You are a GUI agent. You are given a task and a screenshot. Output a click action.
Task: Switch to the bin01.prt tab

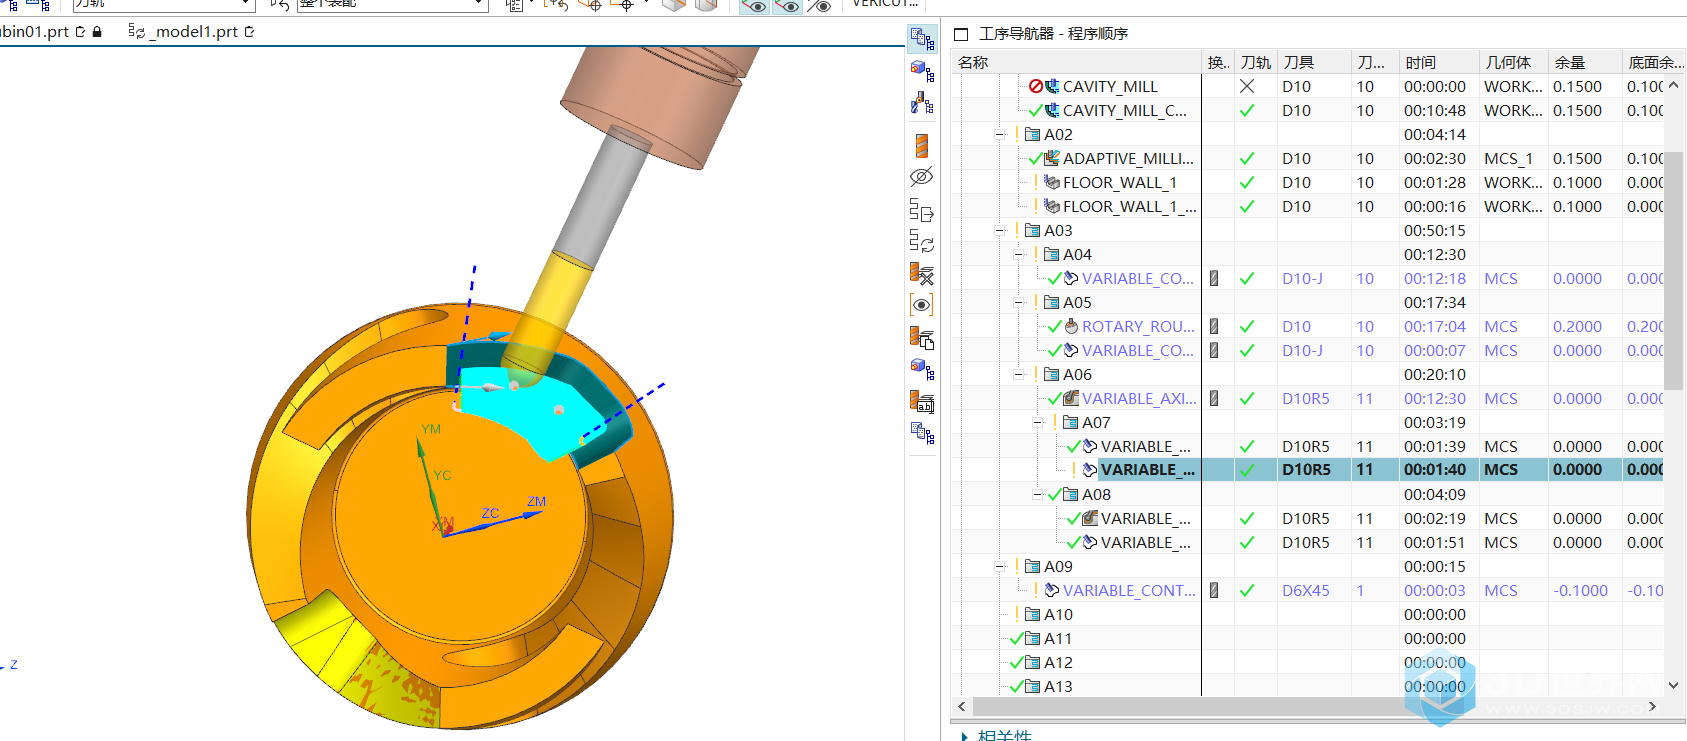(35, 32)
